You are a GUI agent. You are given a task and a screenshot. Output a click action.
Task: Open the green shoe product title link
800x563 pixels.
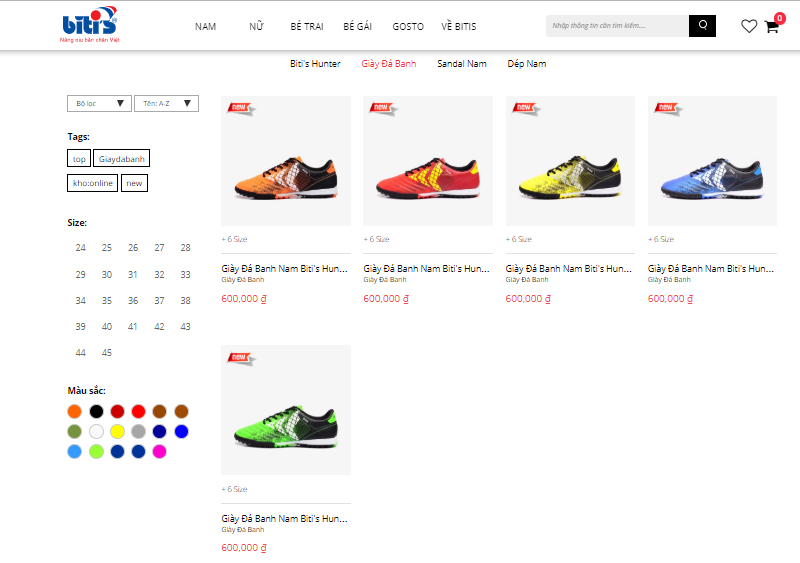point(284,519)
